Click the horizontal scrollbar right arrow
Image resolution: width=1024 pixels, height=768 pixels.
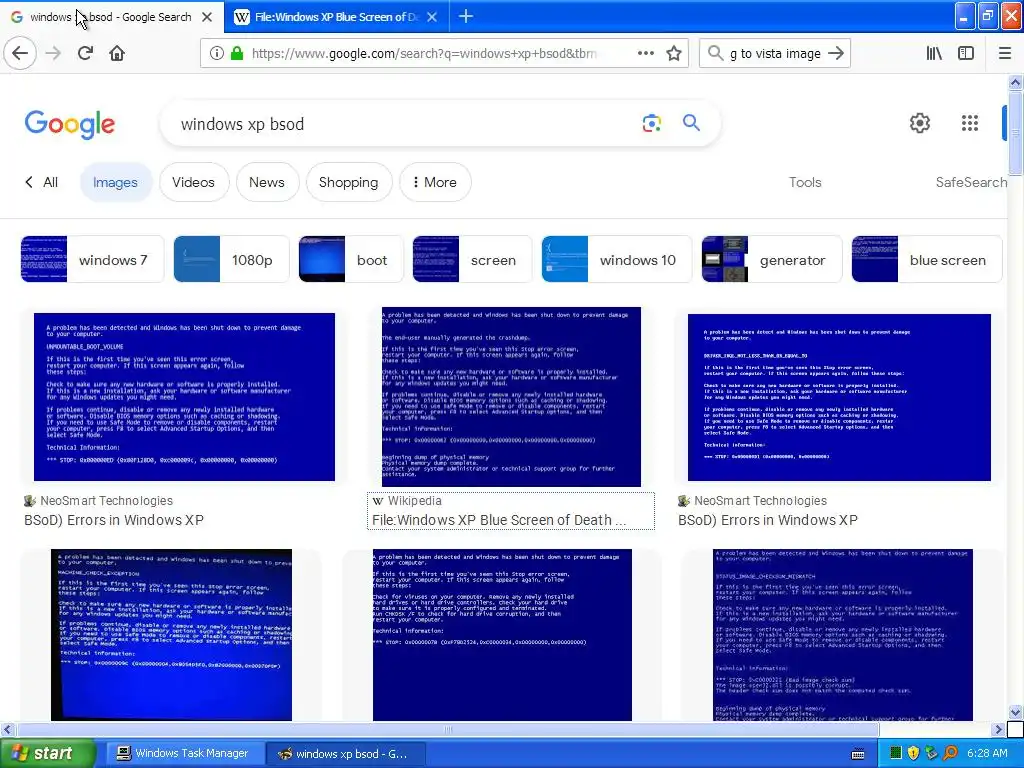pyautogui.click(x=999, y=729)
